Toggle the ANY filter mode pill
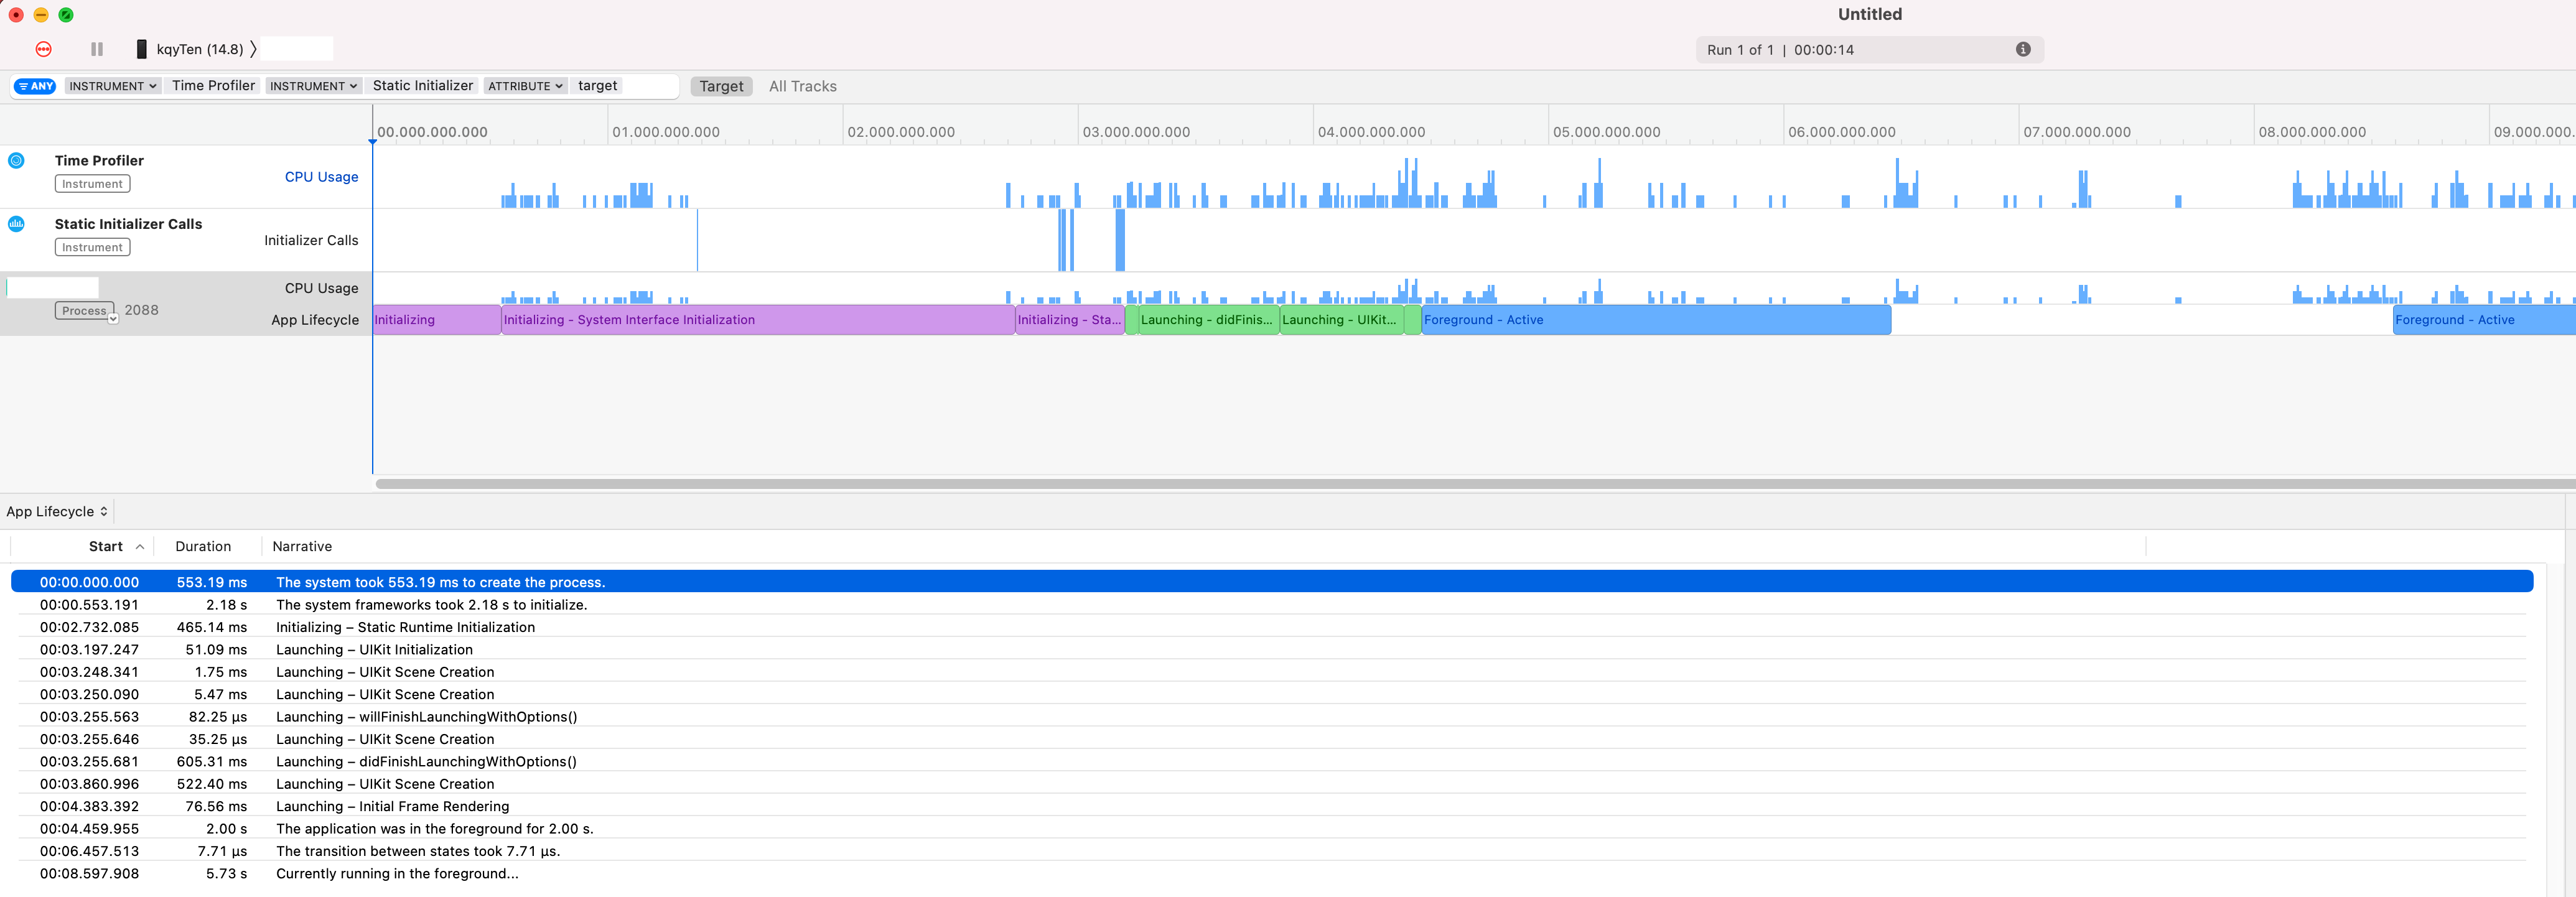This screenshot has width=2576, height=897. (x=35, y=86)
